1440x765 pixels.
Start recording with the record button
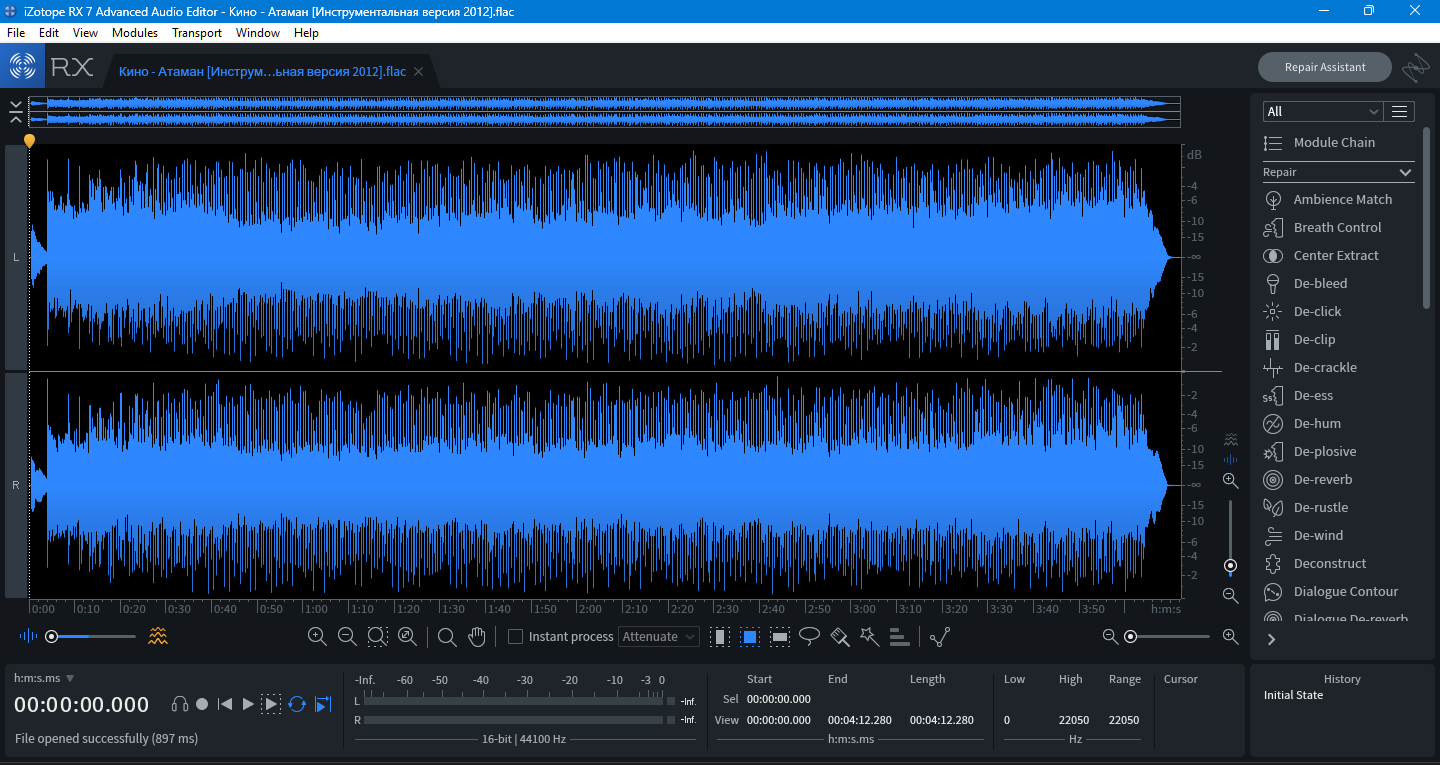tap(202, 704)
